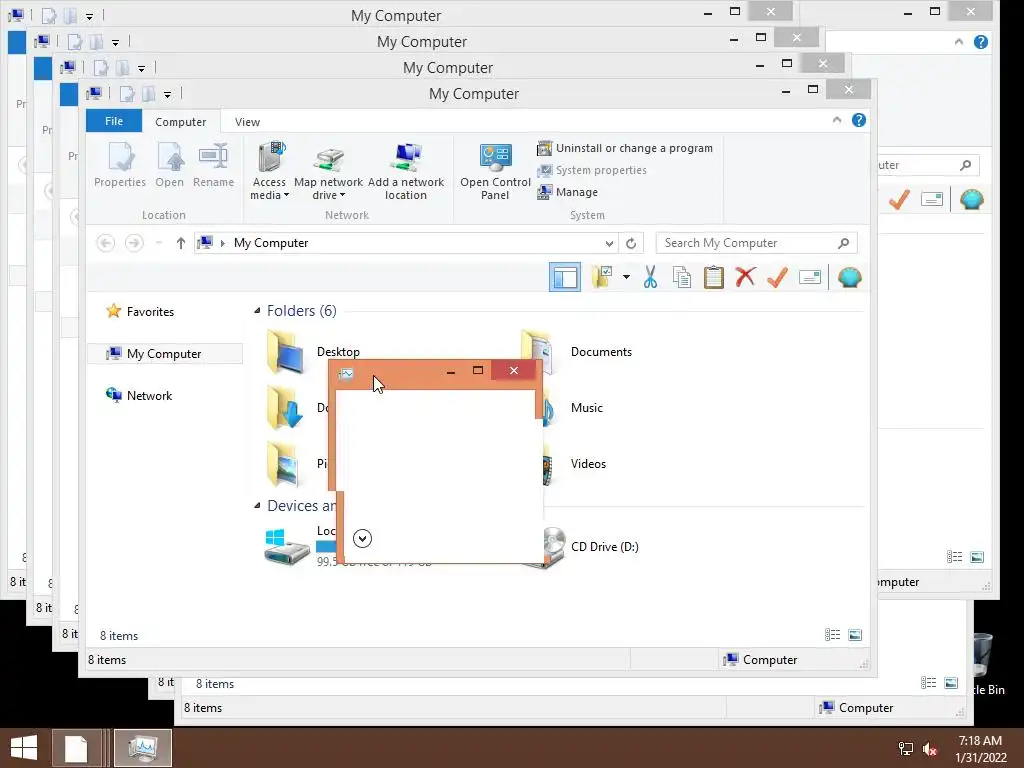Screen dimensions: 1024x768
Task: Select the Music folder
Action: (x=586, y=408)
